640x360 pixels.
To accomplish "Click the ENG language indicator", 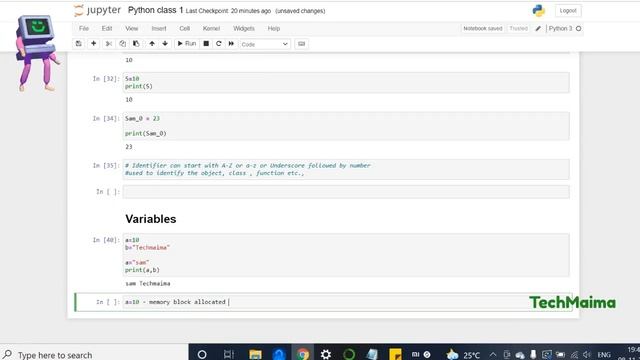I will [x=604, y=355].
